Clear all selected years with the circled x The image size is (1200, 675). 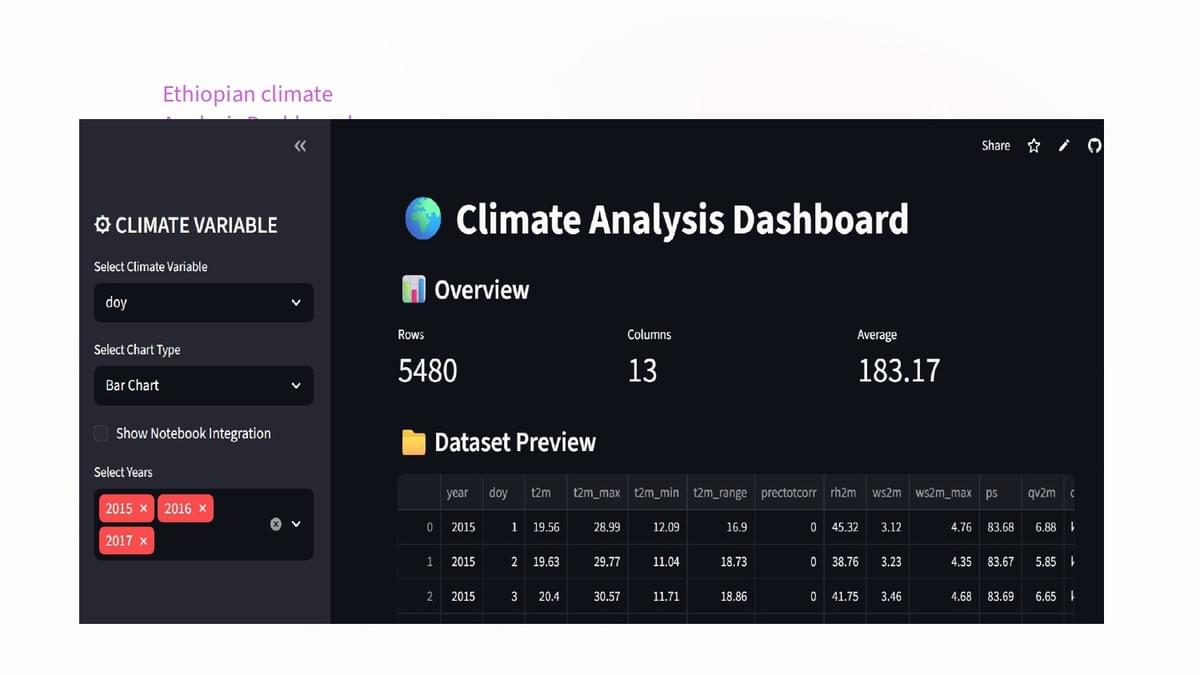point(276,524)
